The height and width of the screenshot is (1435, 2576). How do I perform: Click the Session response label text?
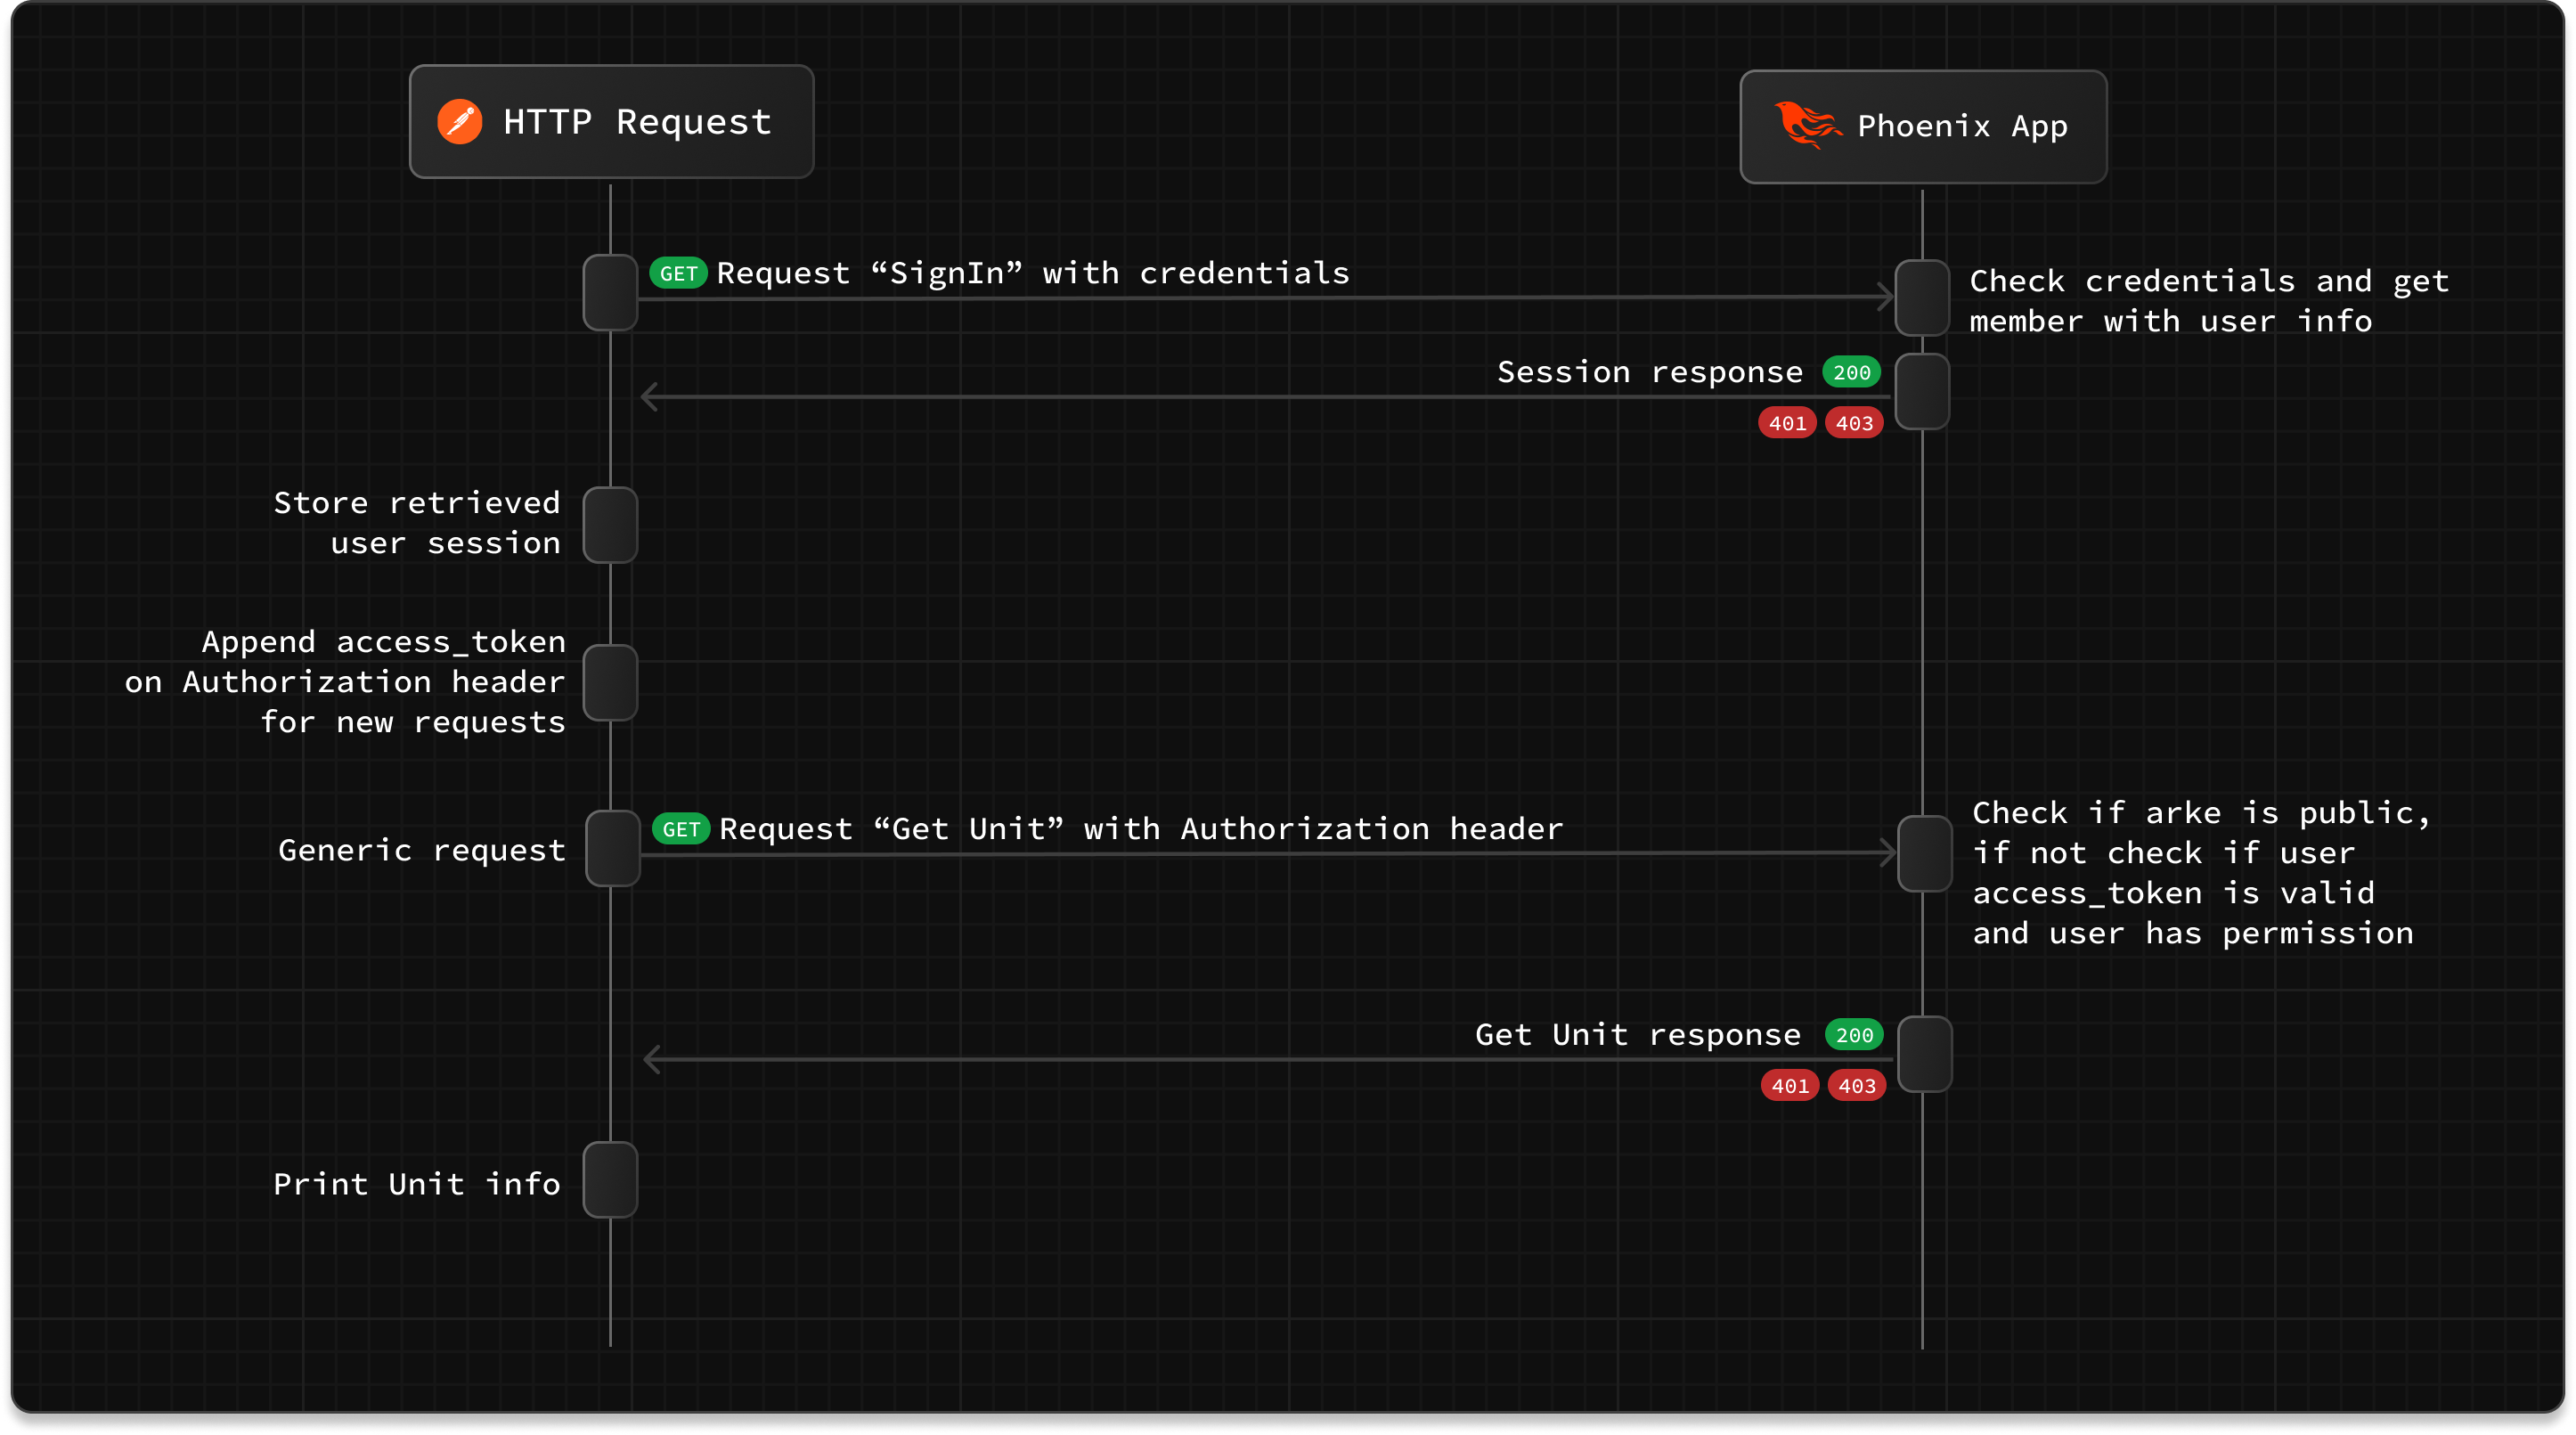click(1649, 372)
